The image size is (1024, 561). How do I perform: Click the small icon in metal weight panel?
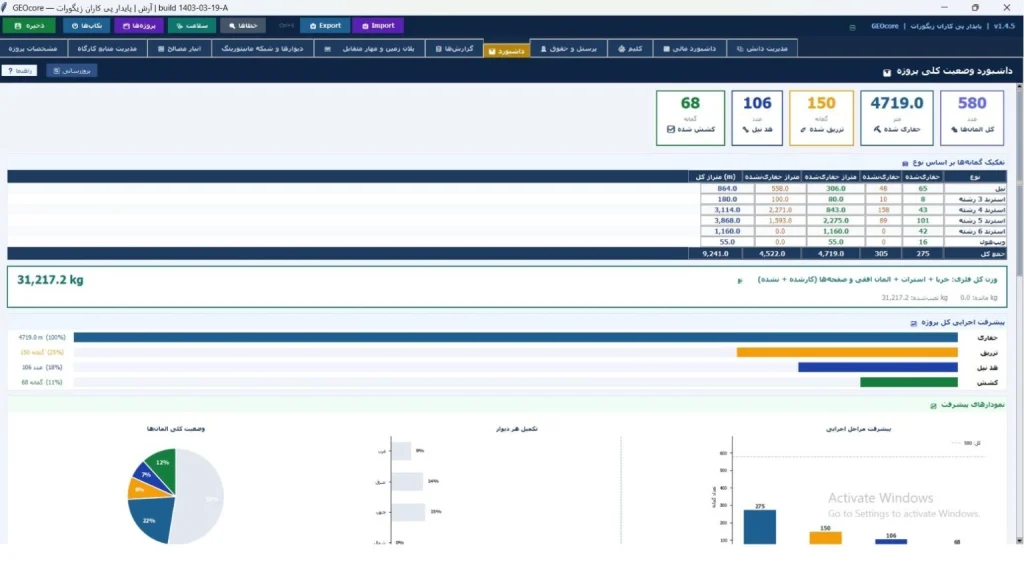tap(740, 281)
